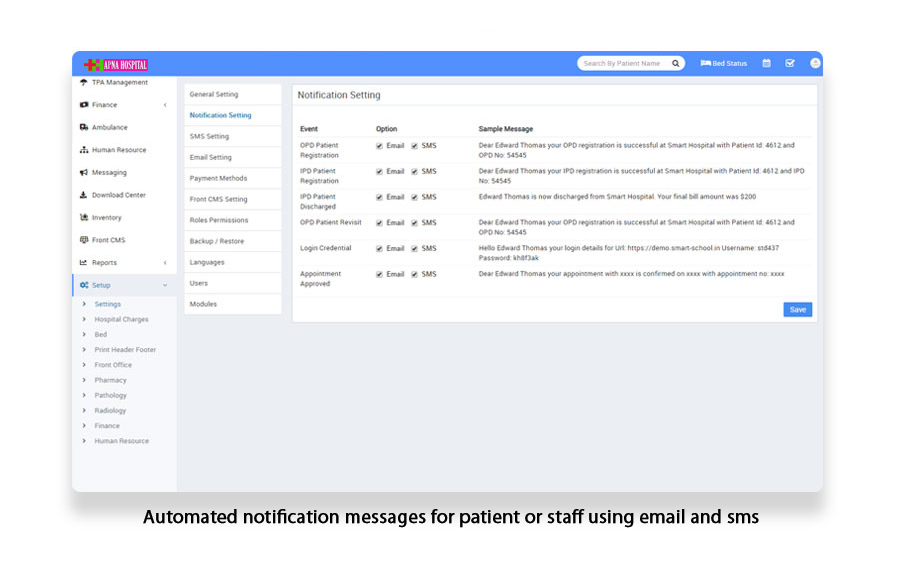900x572 pixels.
Task: Toggle Email for IPD Patient Registration
Action: (x=379, y=172)
